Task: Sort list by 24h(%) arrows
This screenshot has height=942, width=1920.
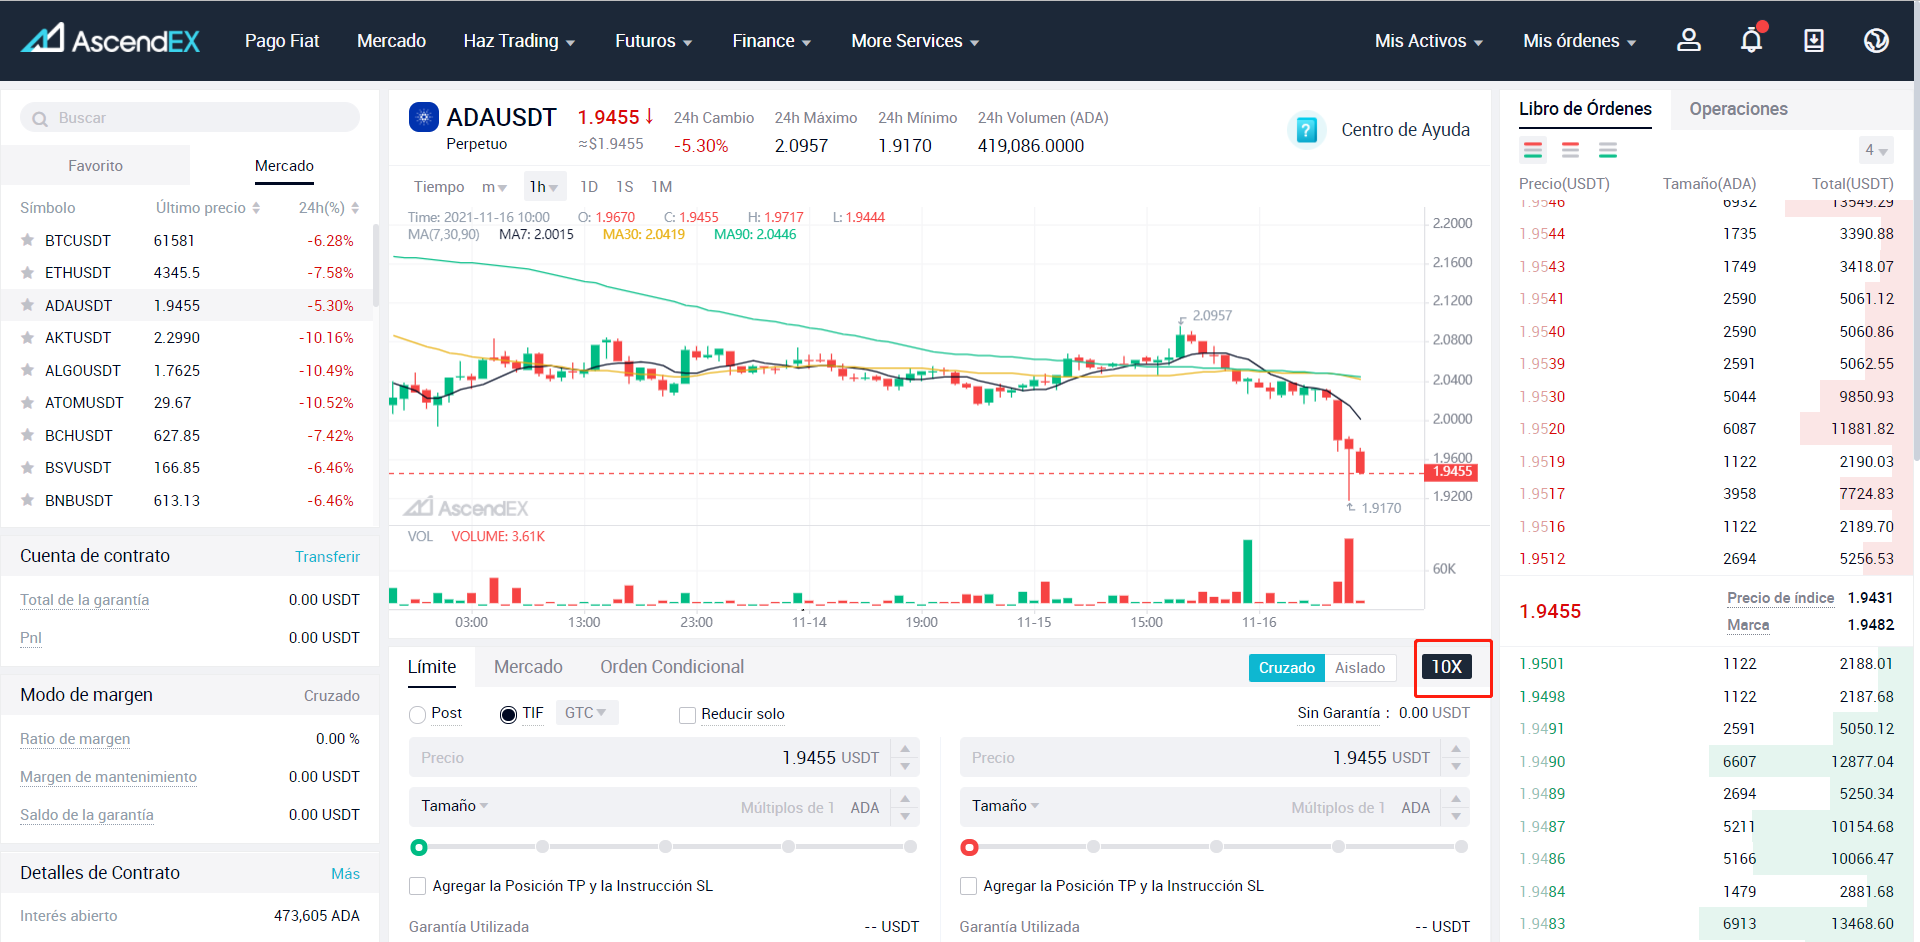Action: tap(355, 208)
